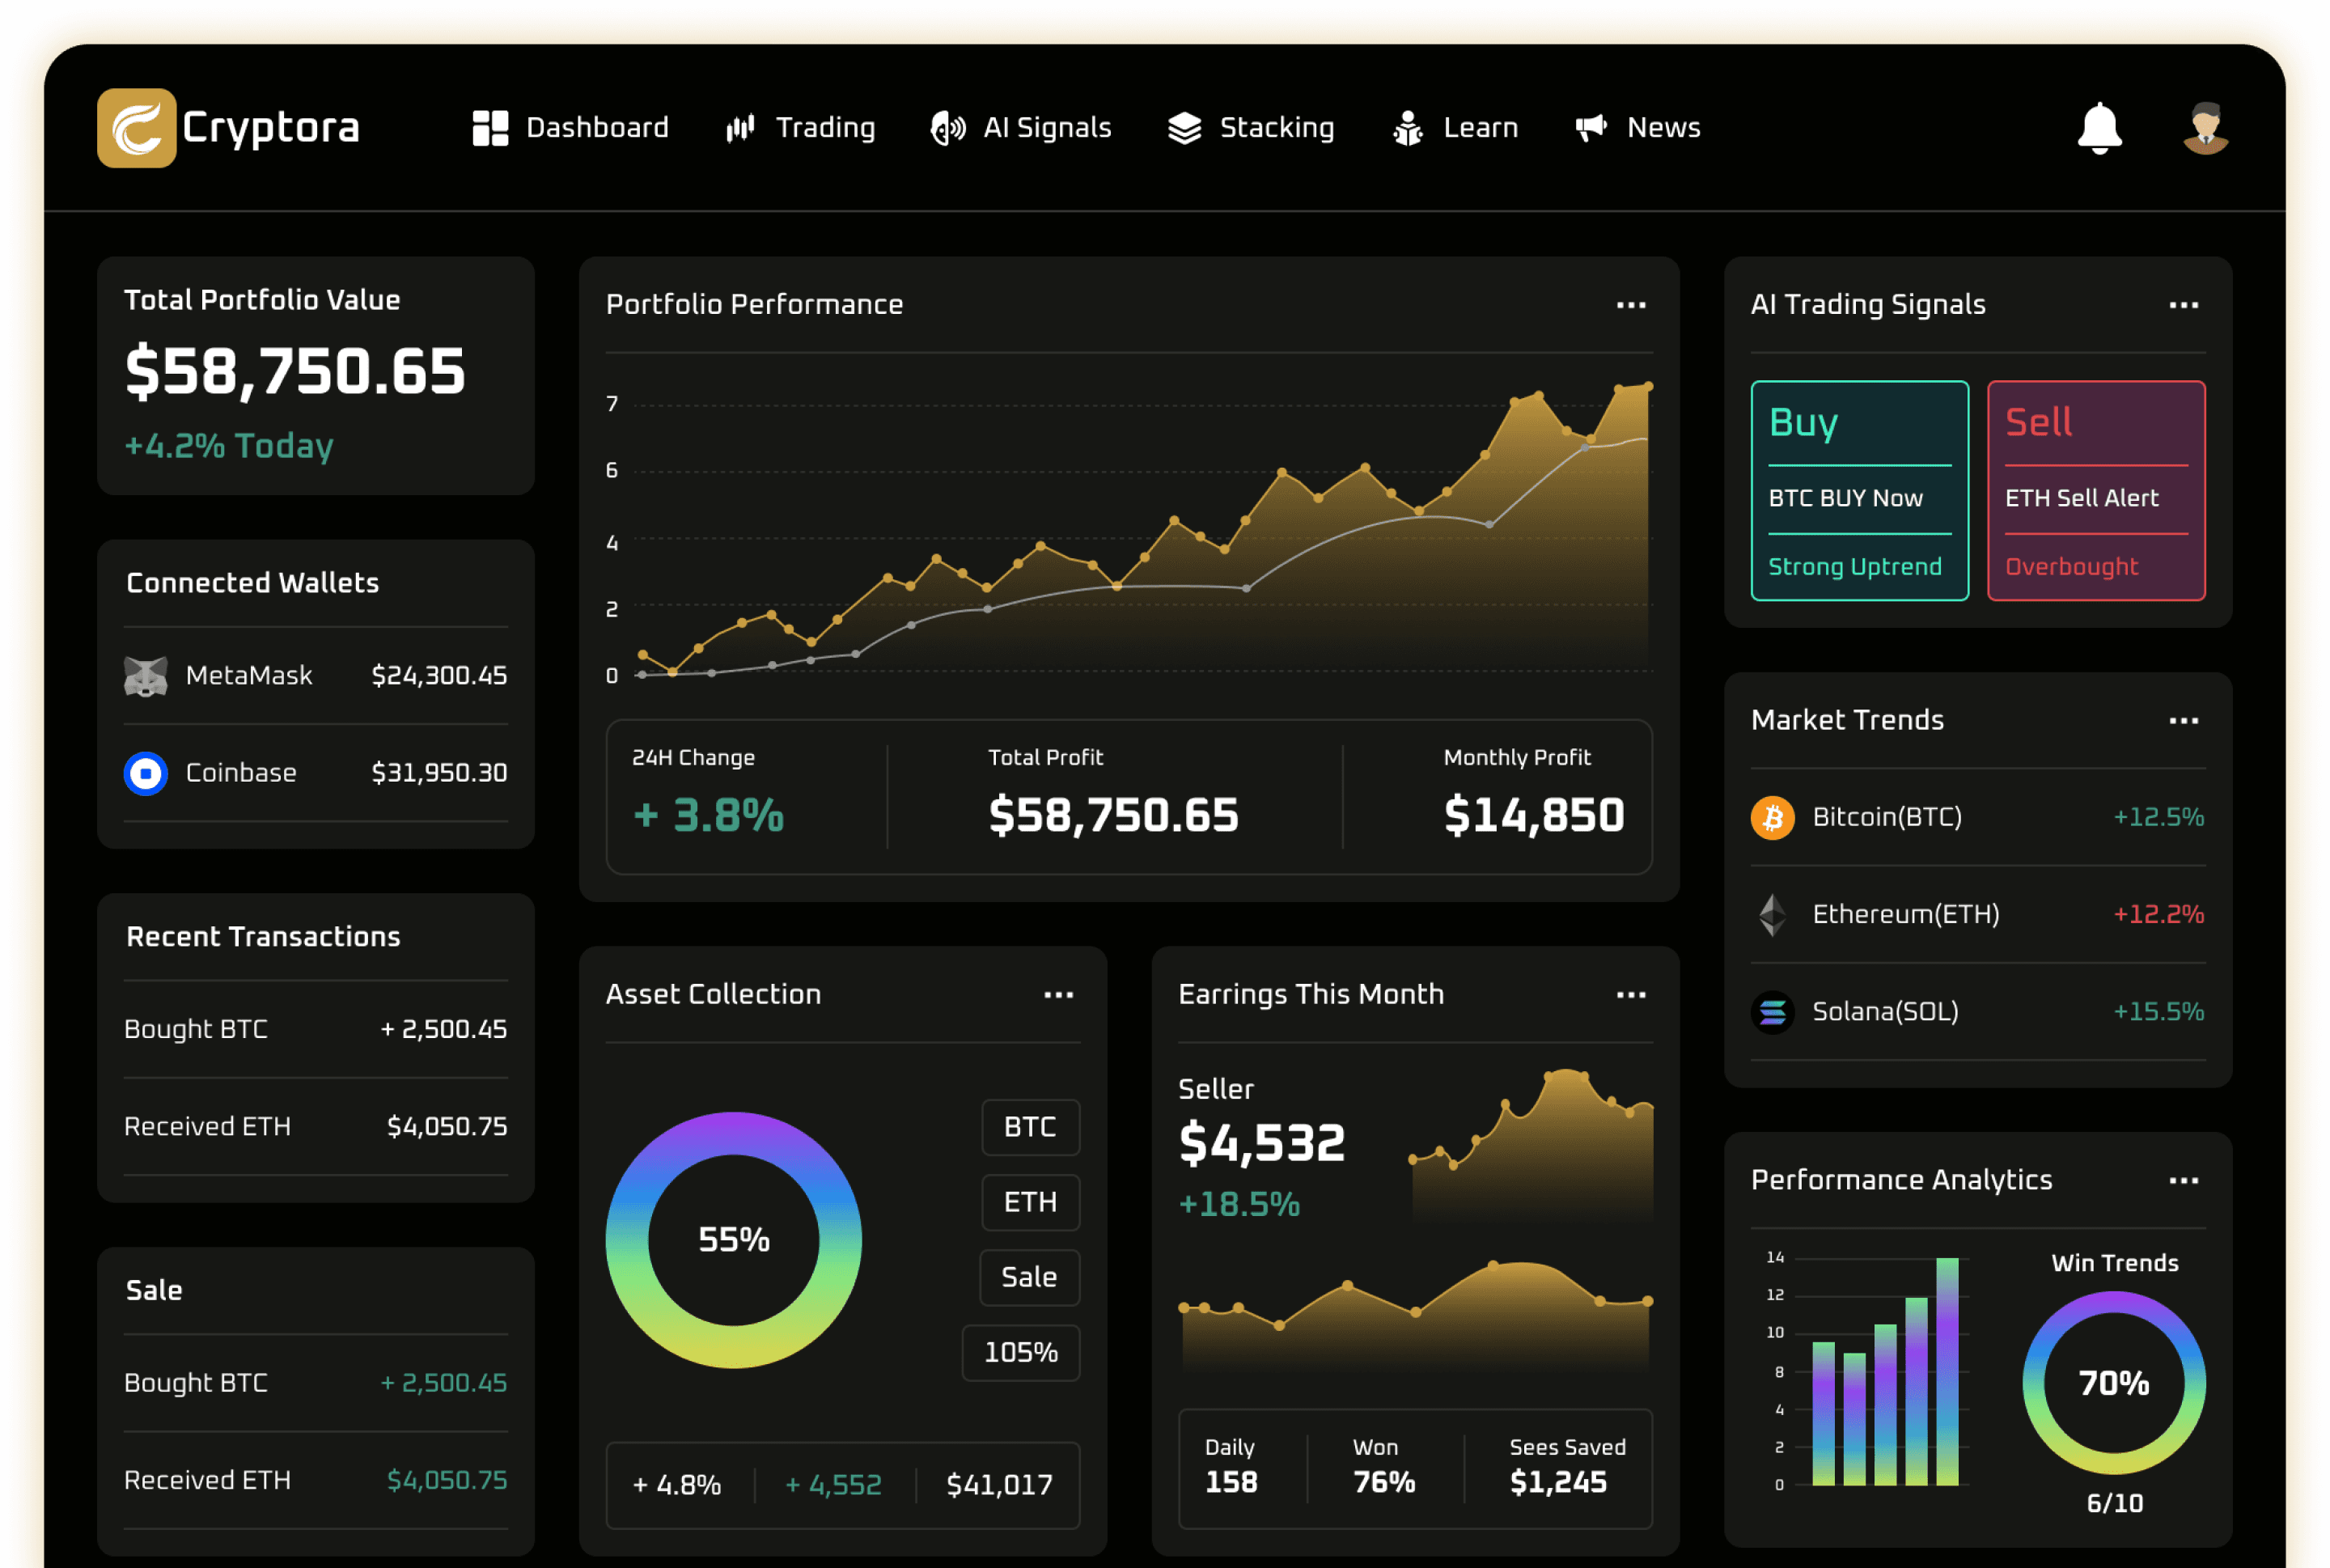
Task: Click the Coinbase balance $31,950.30
Action: click(439, 773)
